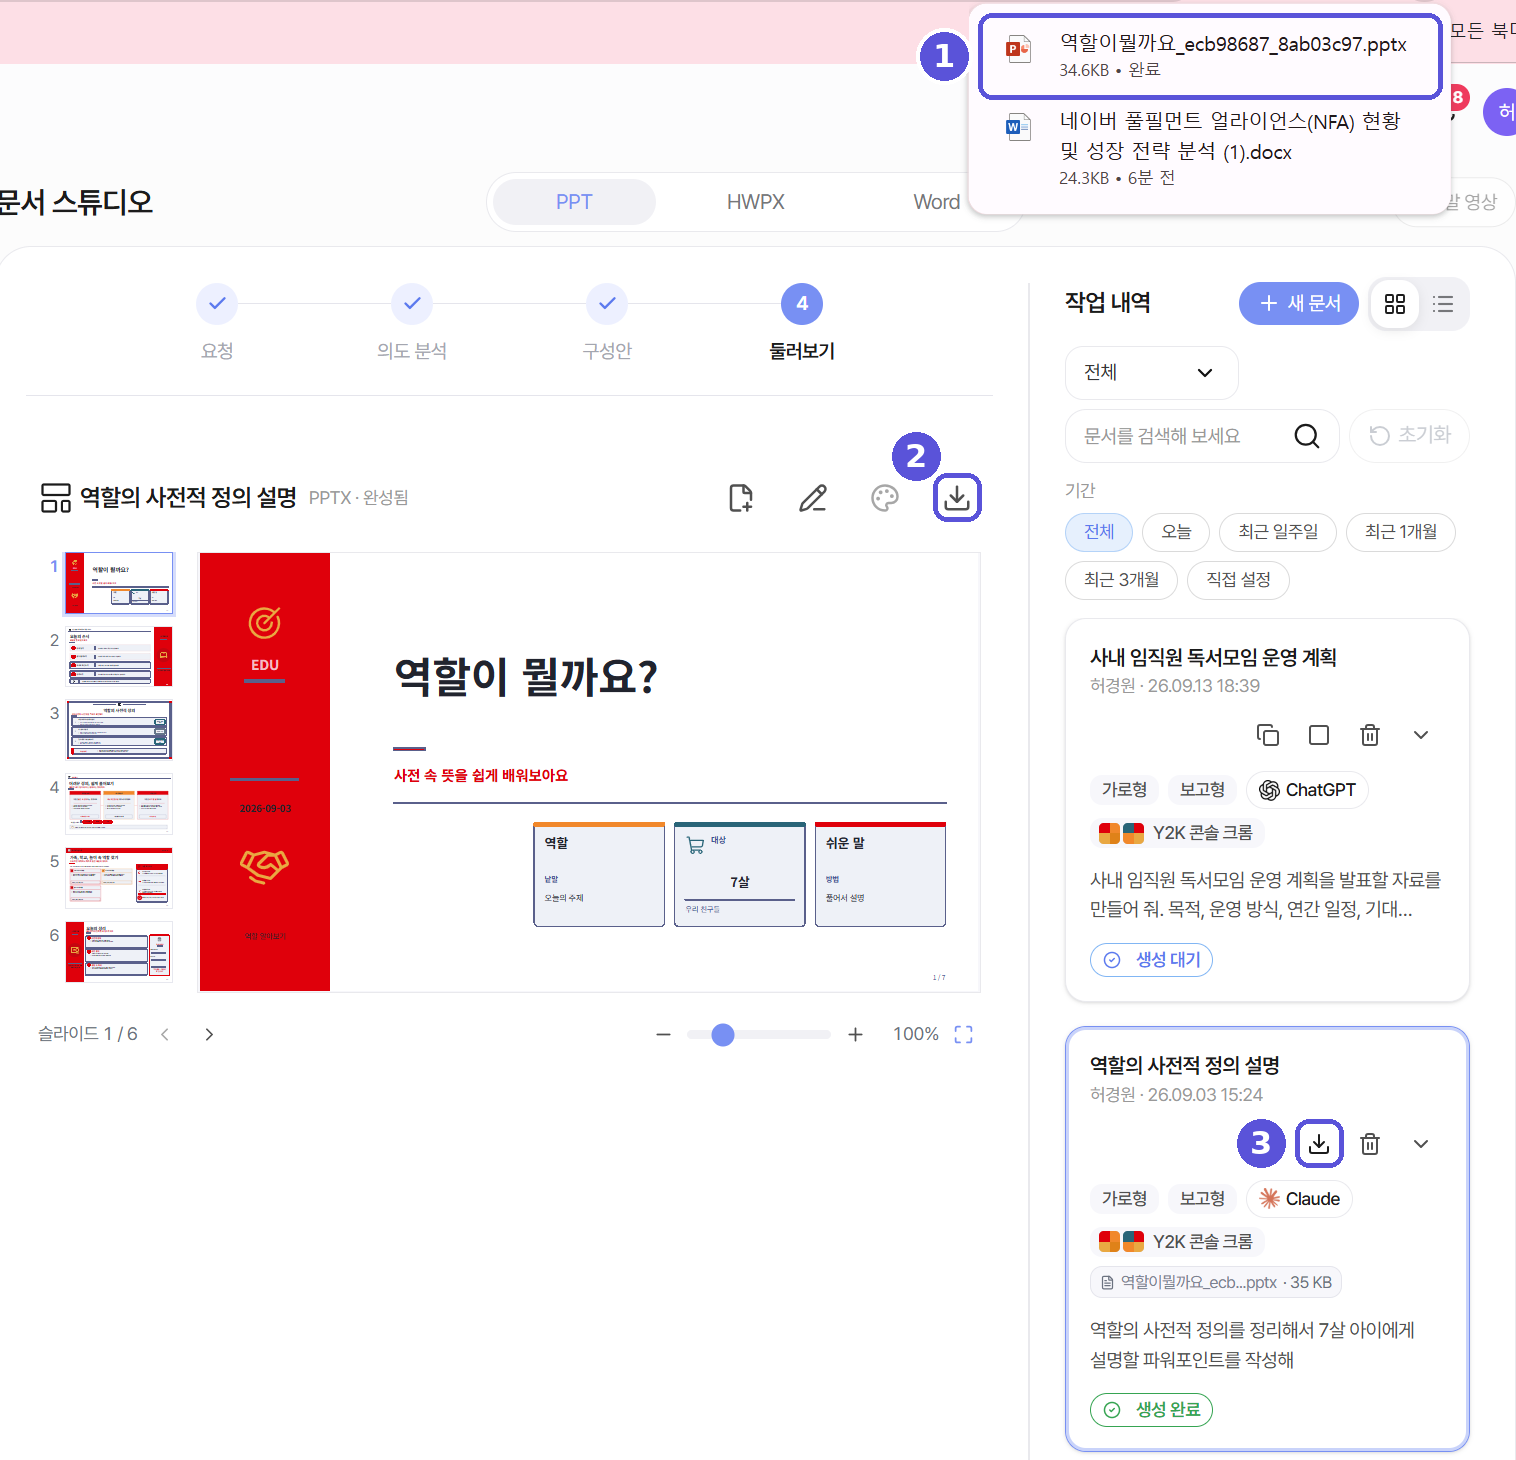Select slide 2 thumbnail
Viewport: 1516px width, 1460px height.
(119, 657)
